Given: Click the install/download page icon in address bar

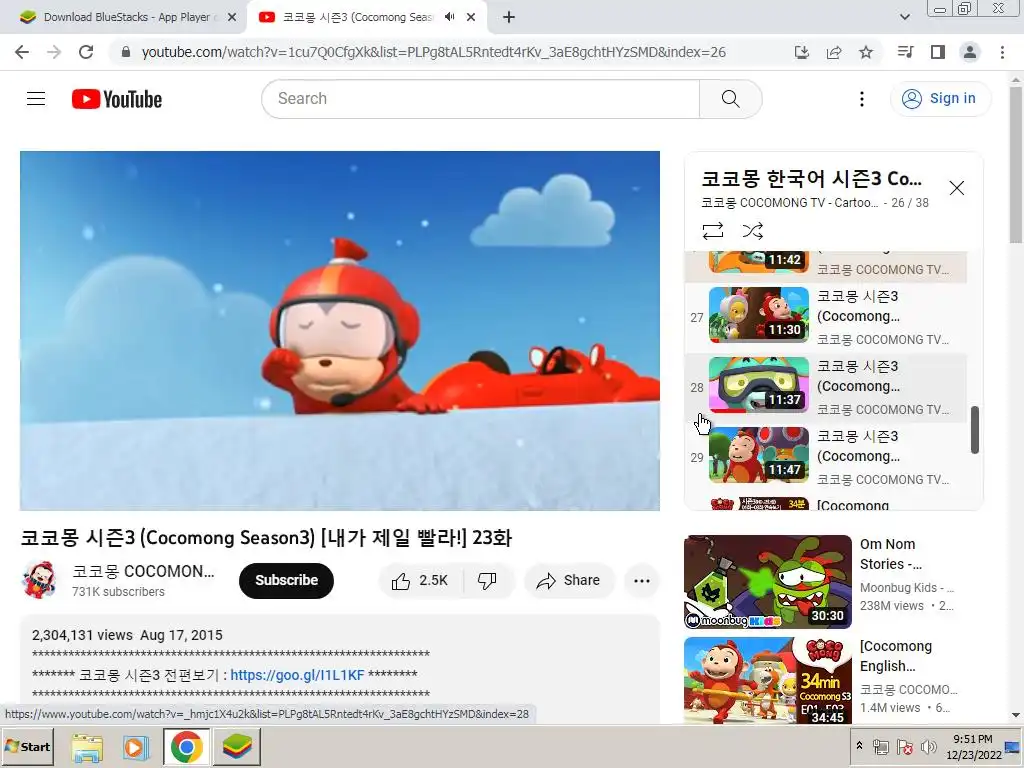Looking at the screenshot, I should click(801, 52).
